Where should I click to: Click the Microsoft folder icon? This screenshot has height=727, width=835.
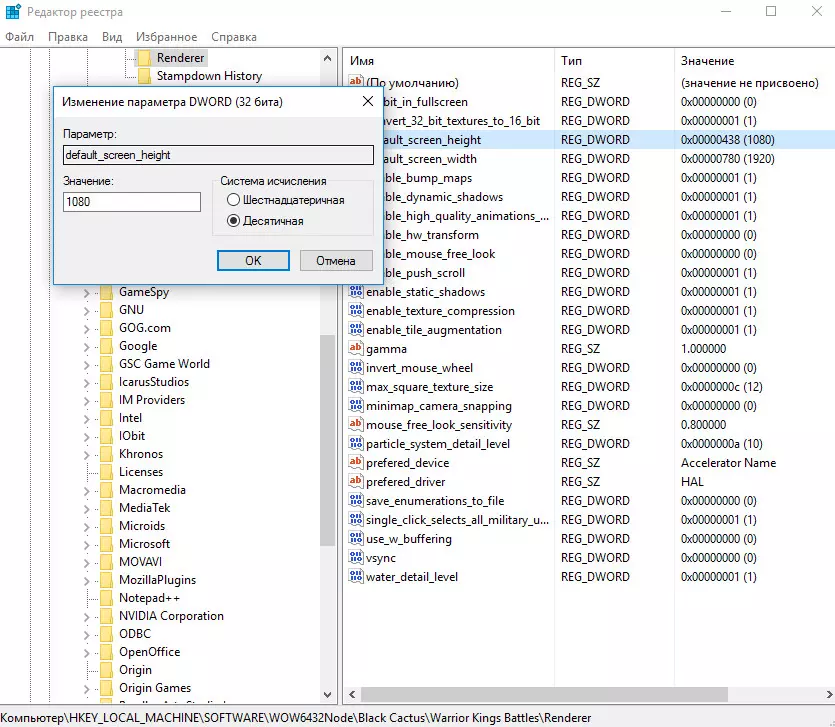(107, 544)
